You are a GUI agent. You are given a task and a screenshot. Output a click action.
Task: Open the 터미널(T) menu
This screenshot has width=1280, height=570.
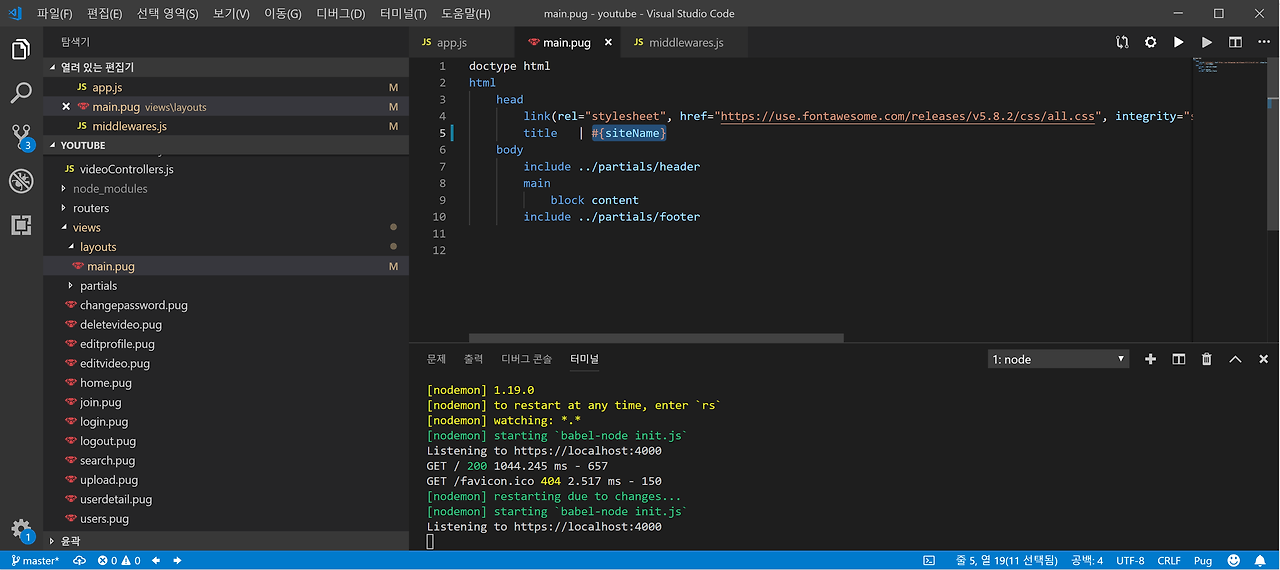coord(403,14)
